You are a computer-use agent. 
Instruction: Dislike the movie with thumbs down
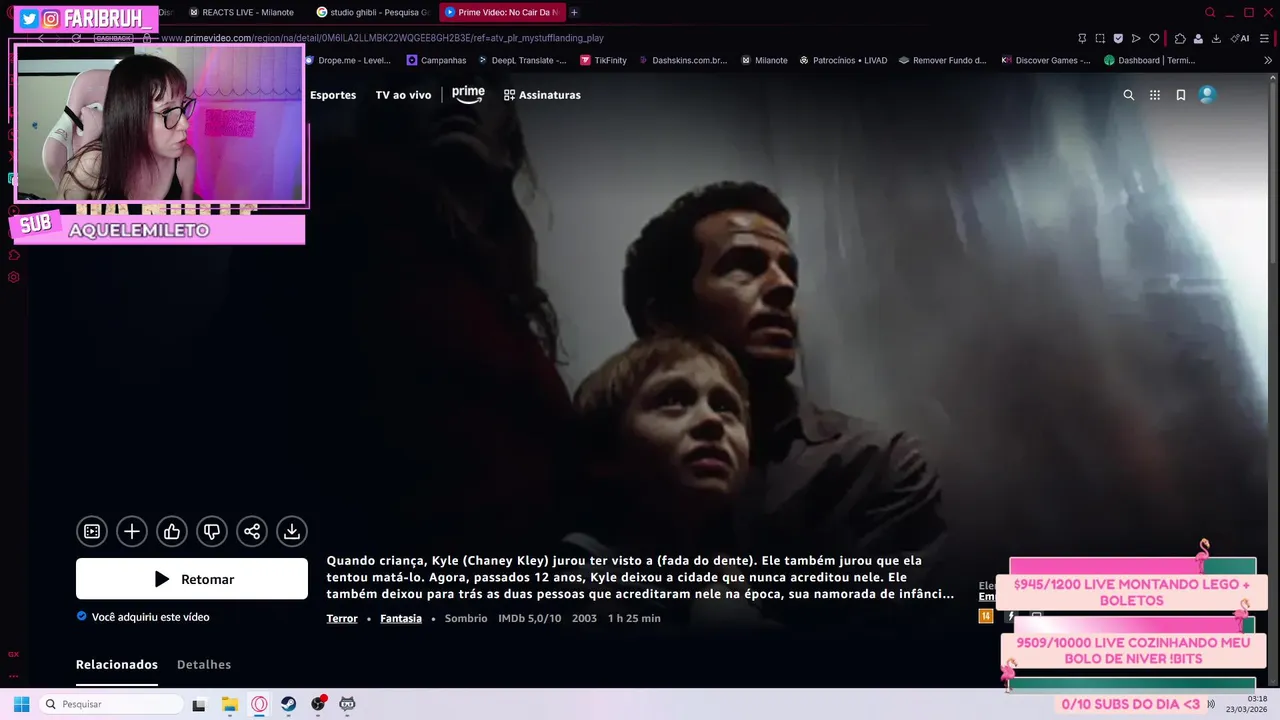coord(212,532)
